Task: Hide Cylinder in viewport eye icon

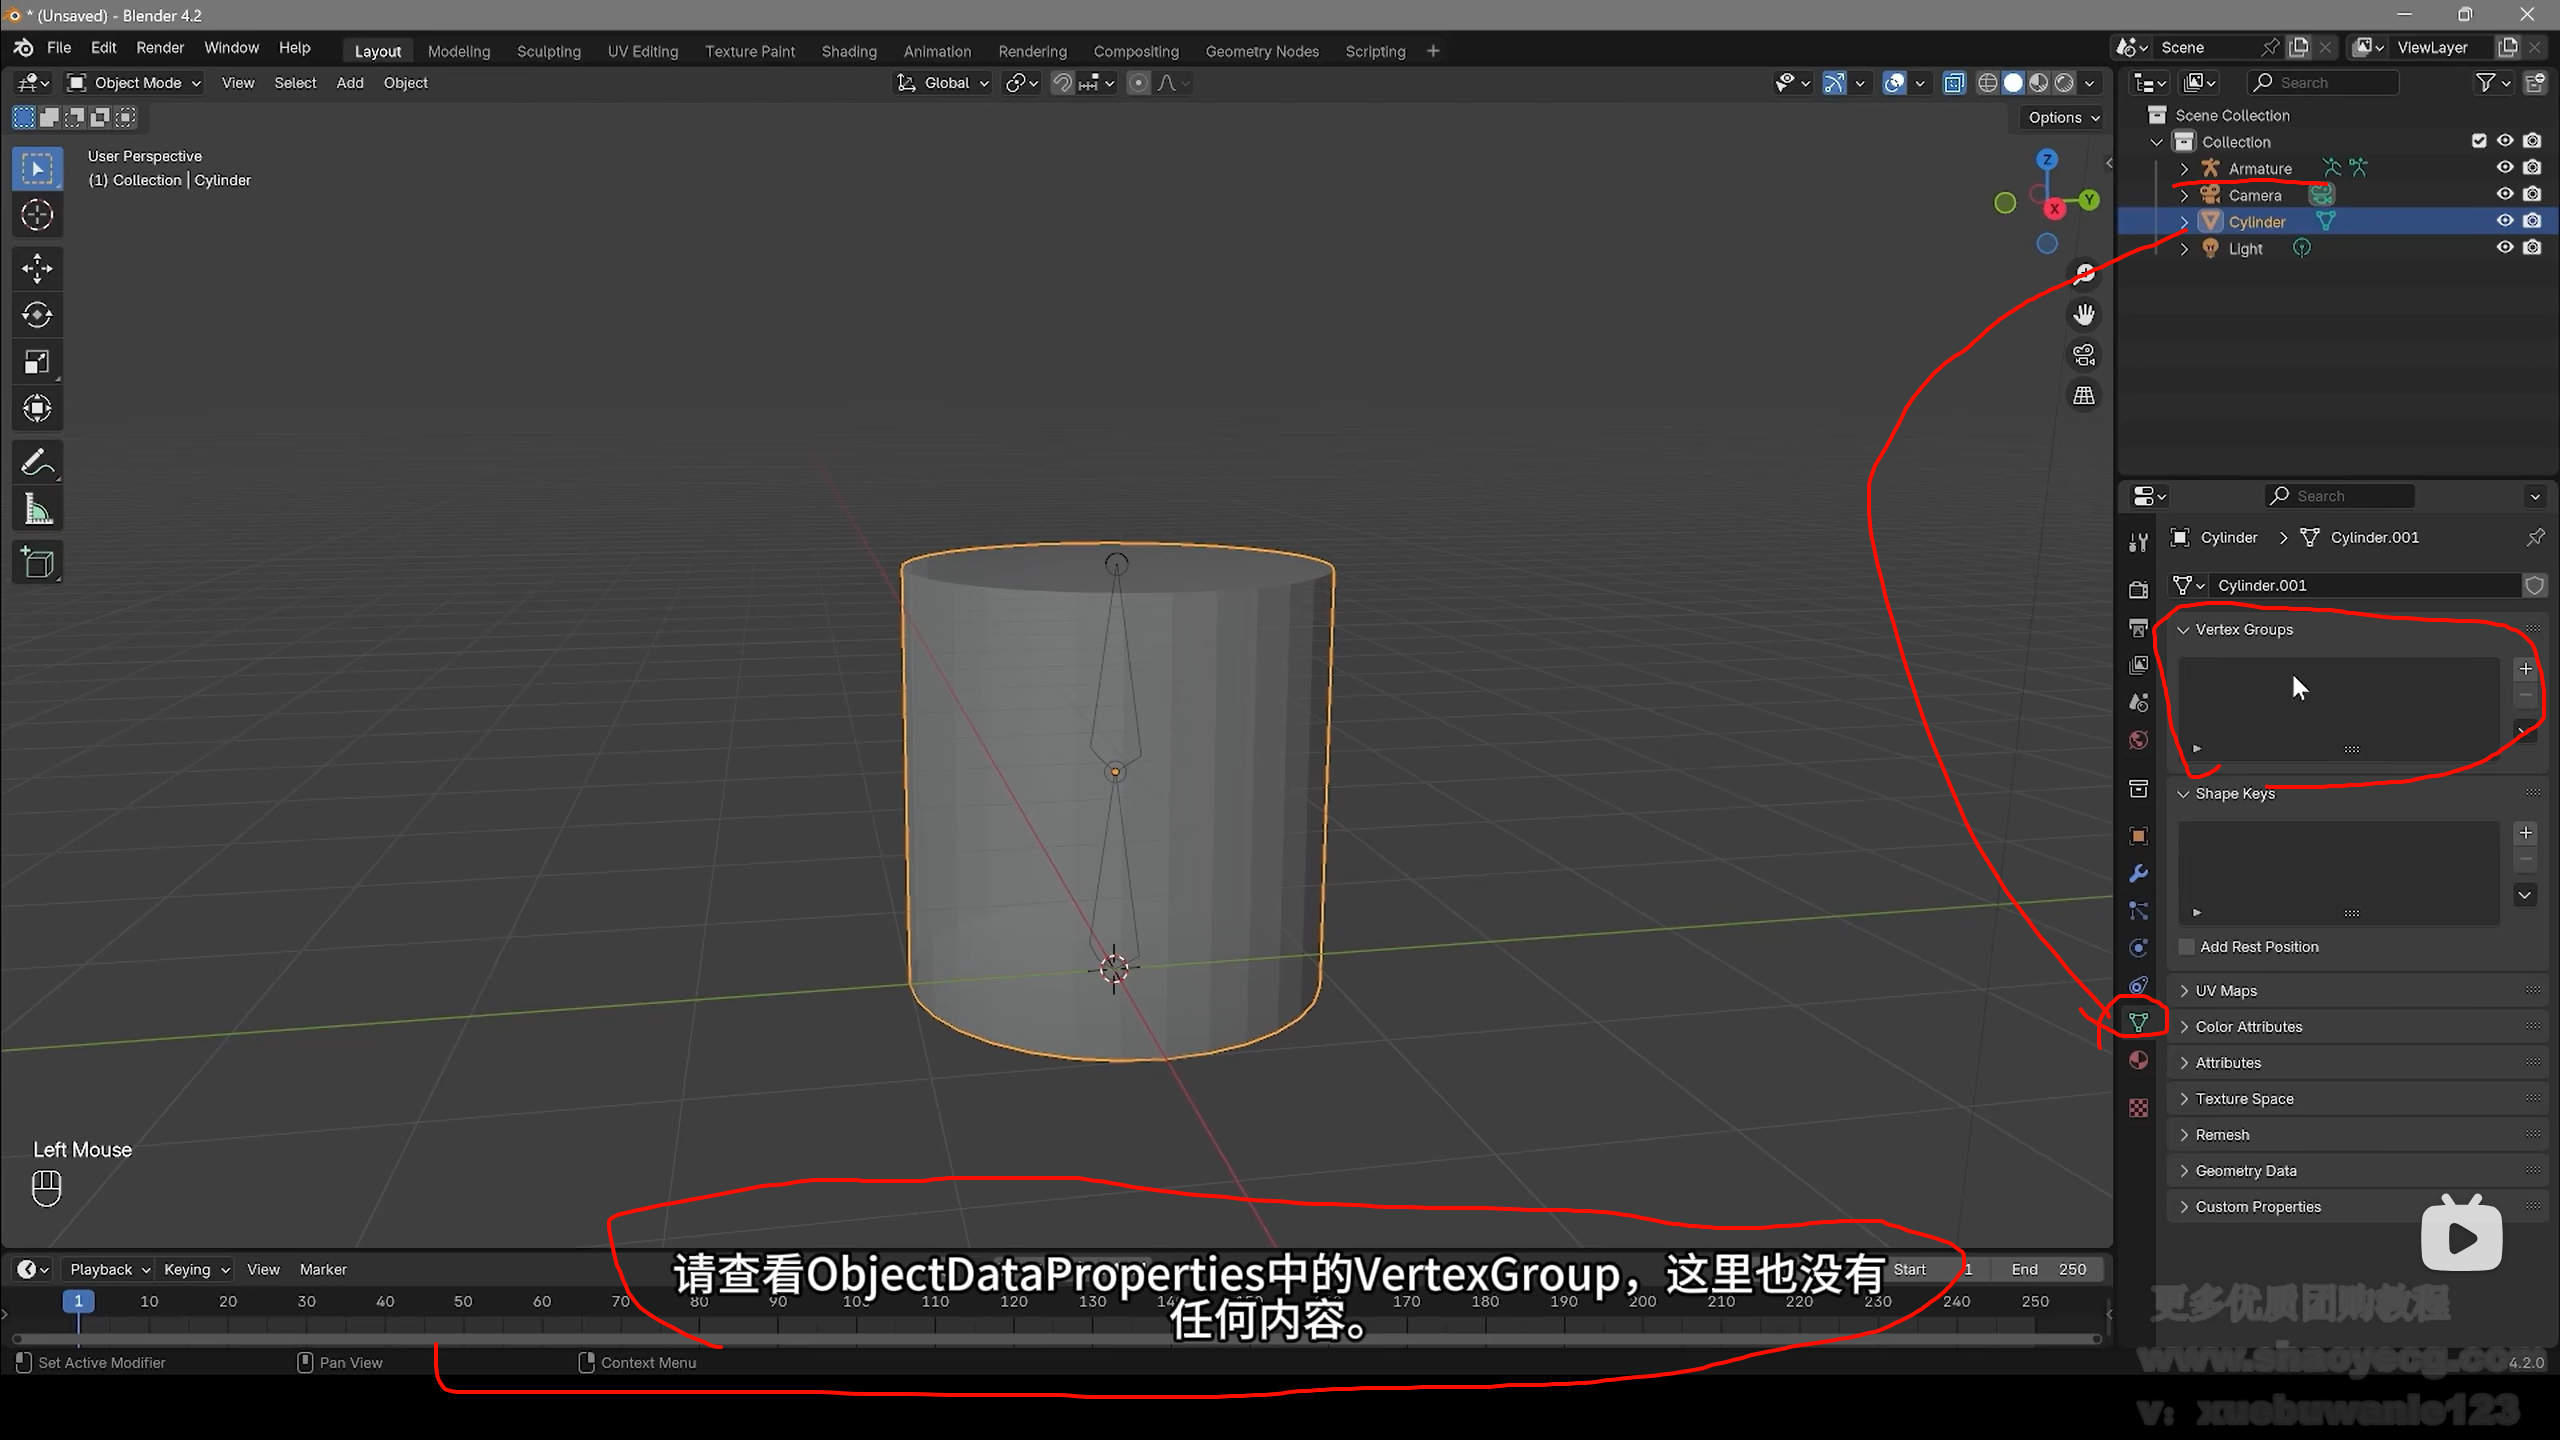Action: [2505, 221]
